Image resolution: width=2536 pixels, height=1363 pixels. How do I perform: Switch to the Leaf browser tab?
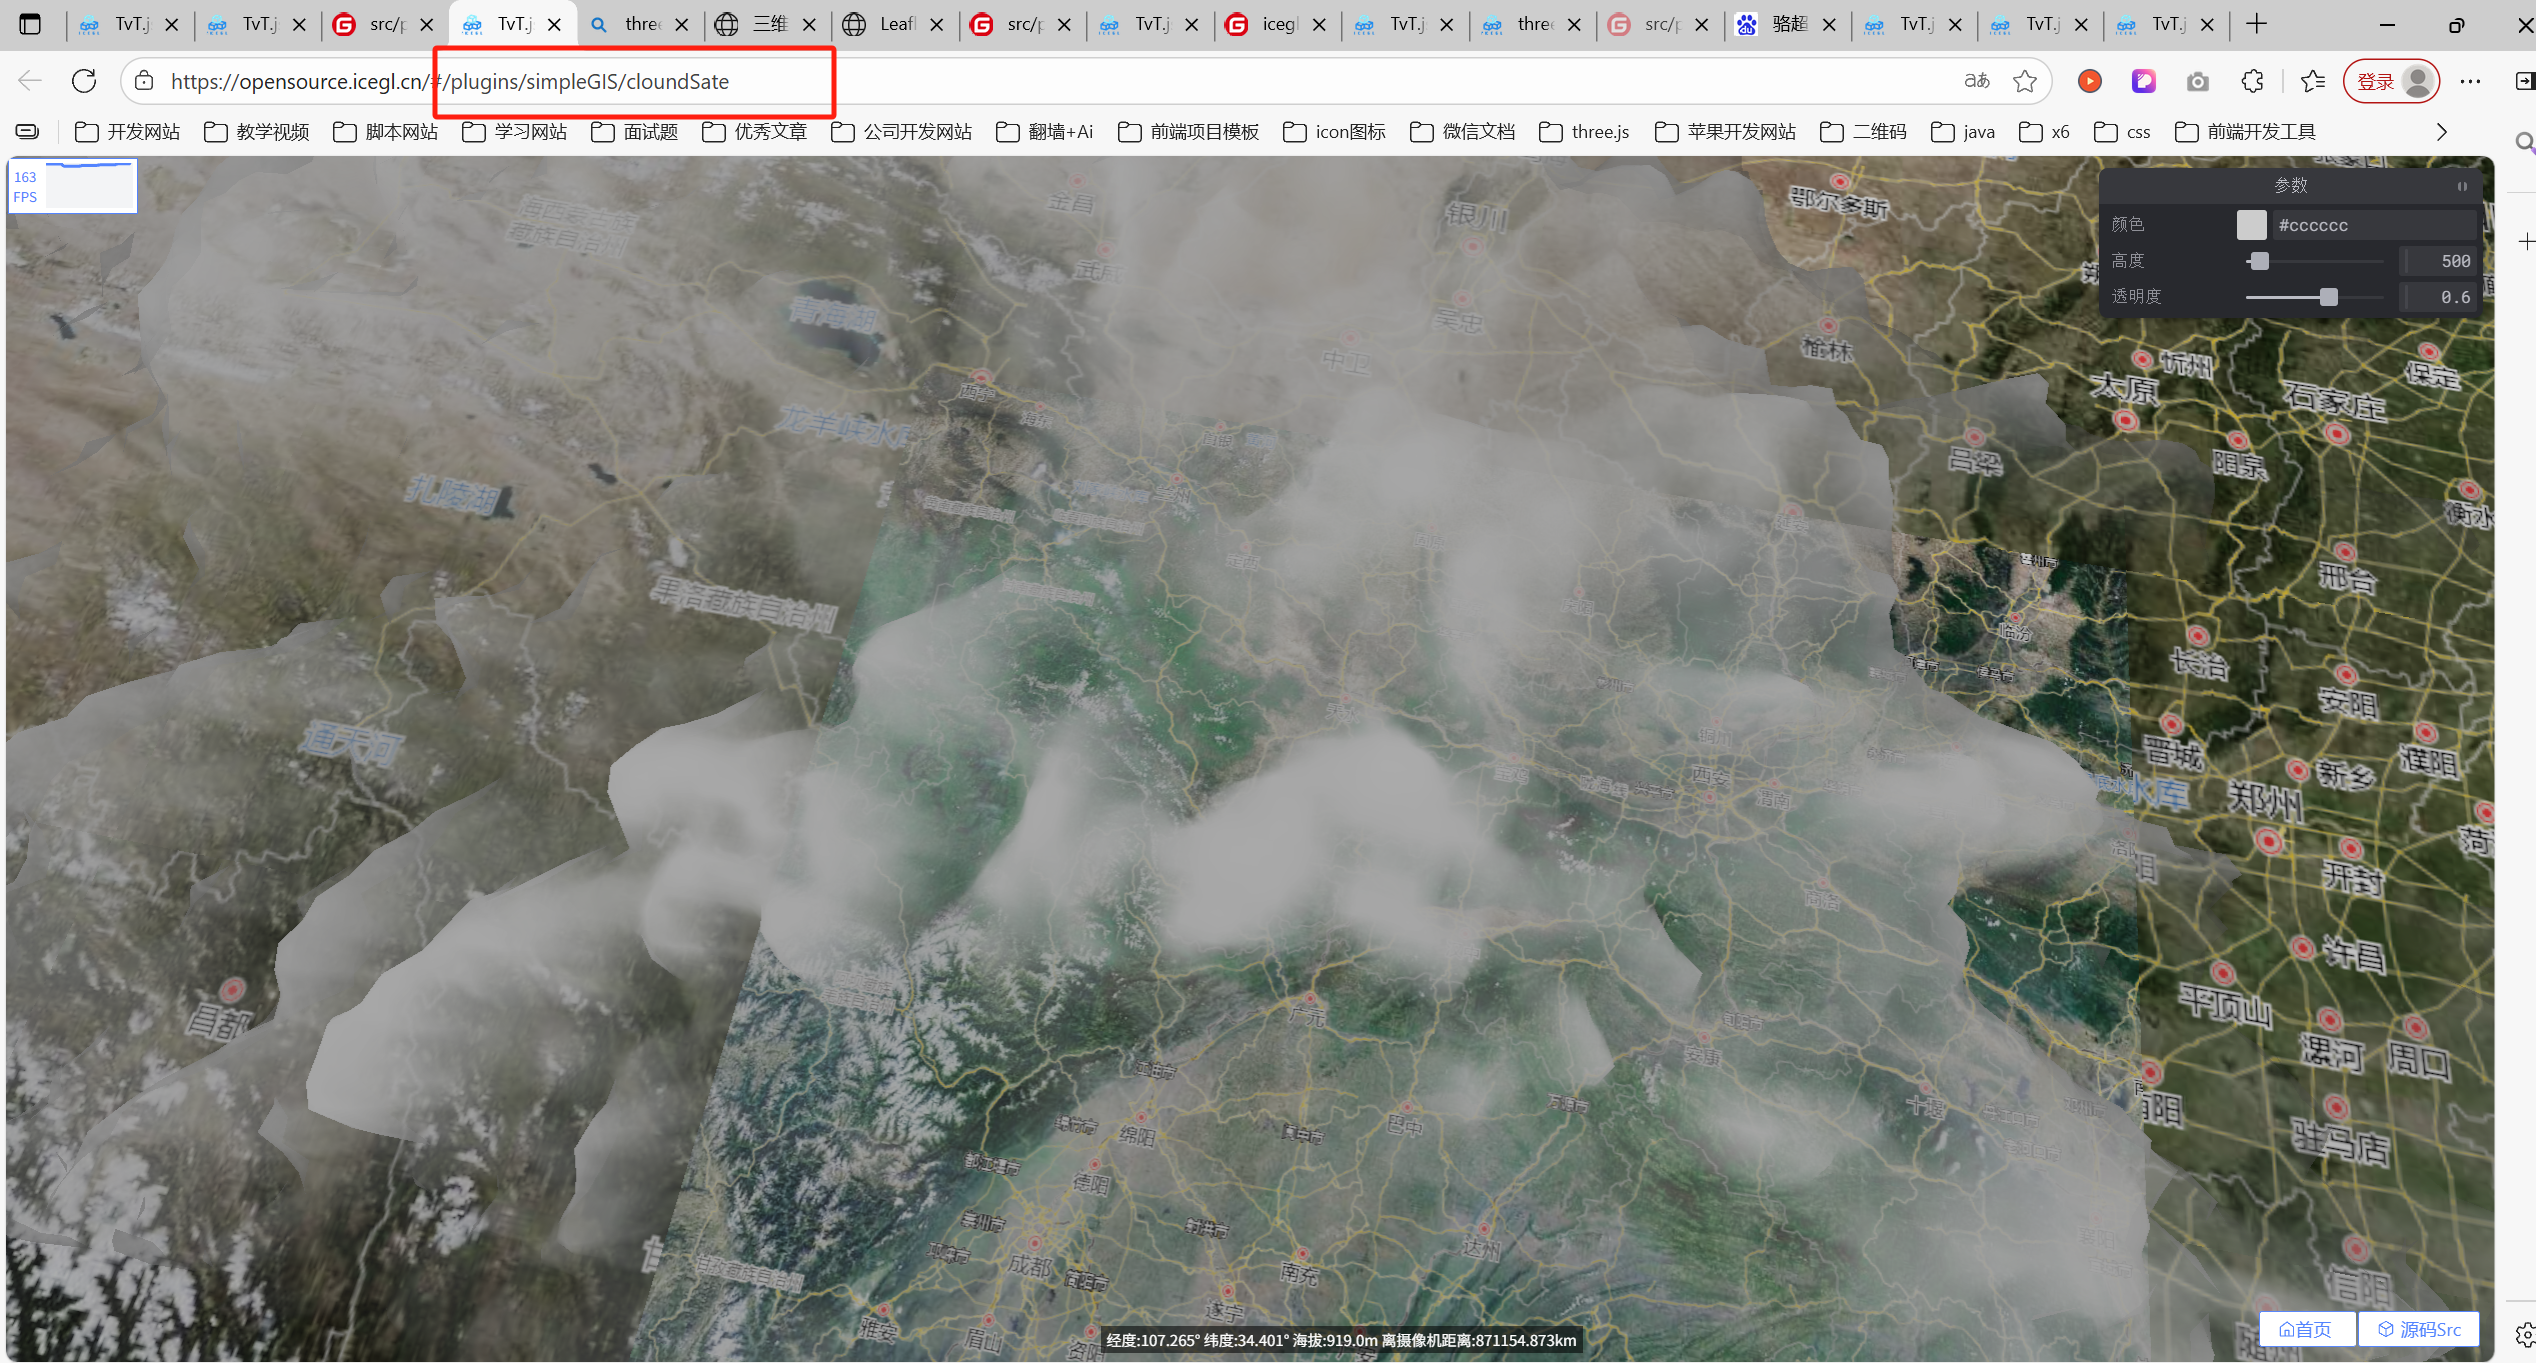click(895, 24)
